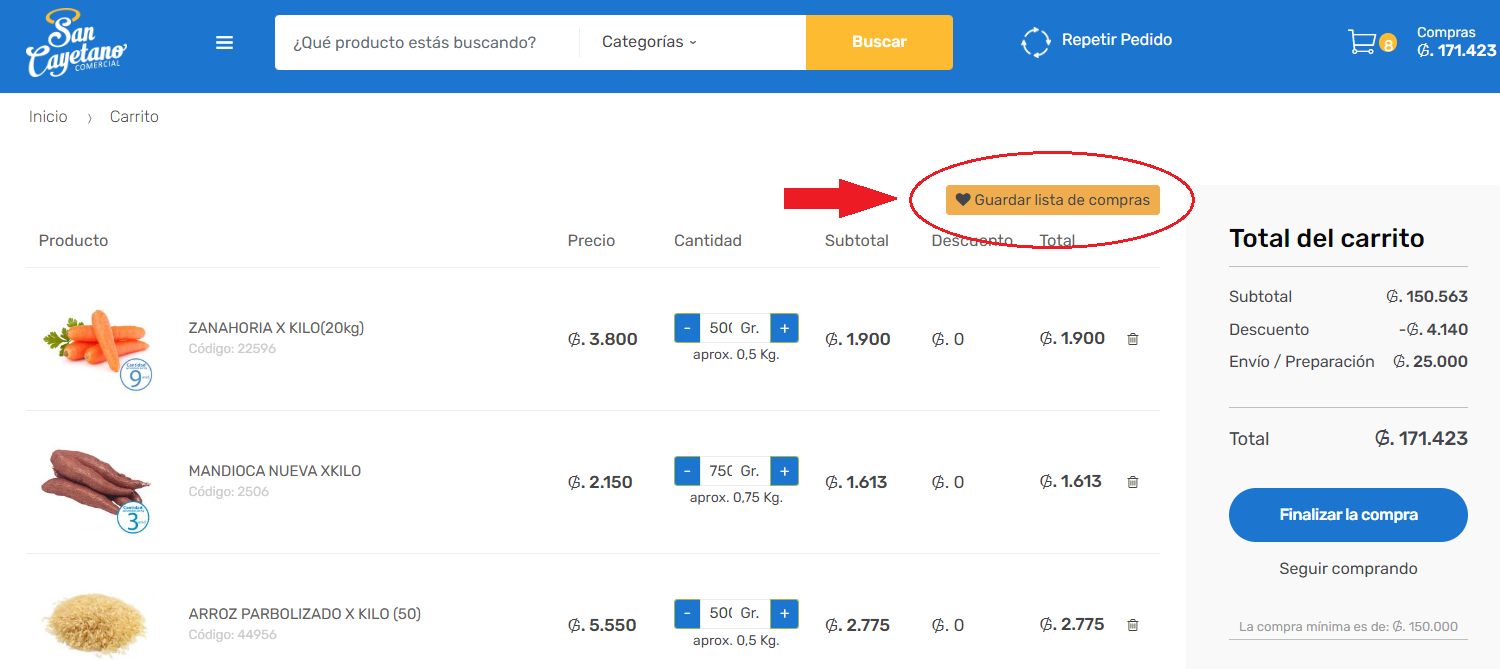Image resolution: width=1500 pixels, height=669 pixels.
Task: Open the shopping cart icon
Action: 1362,42
